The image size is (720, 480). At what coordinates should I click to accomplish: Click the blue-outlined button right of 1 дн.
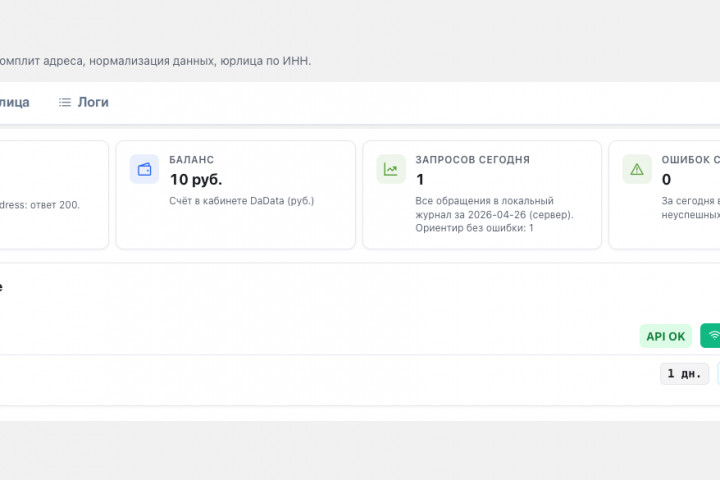(x=717, y=374)
